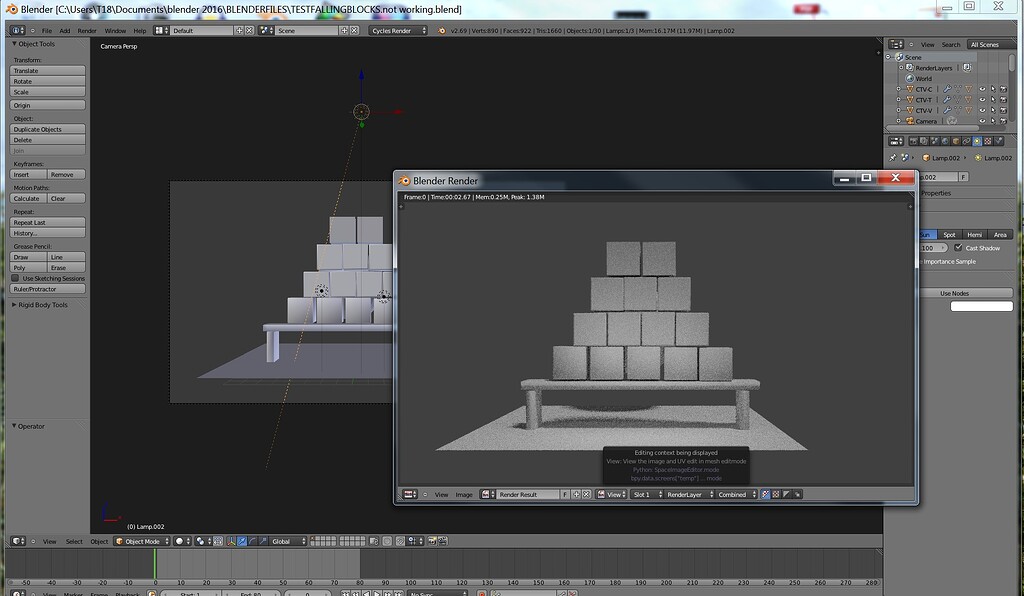
Task: Collapse the Operator panel
Action: [14, 426]
